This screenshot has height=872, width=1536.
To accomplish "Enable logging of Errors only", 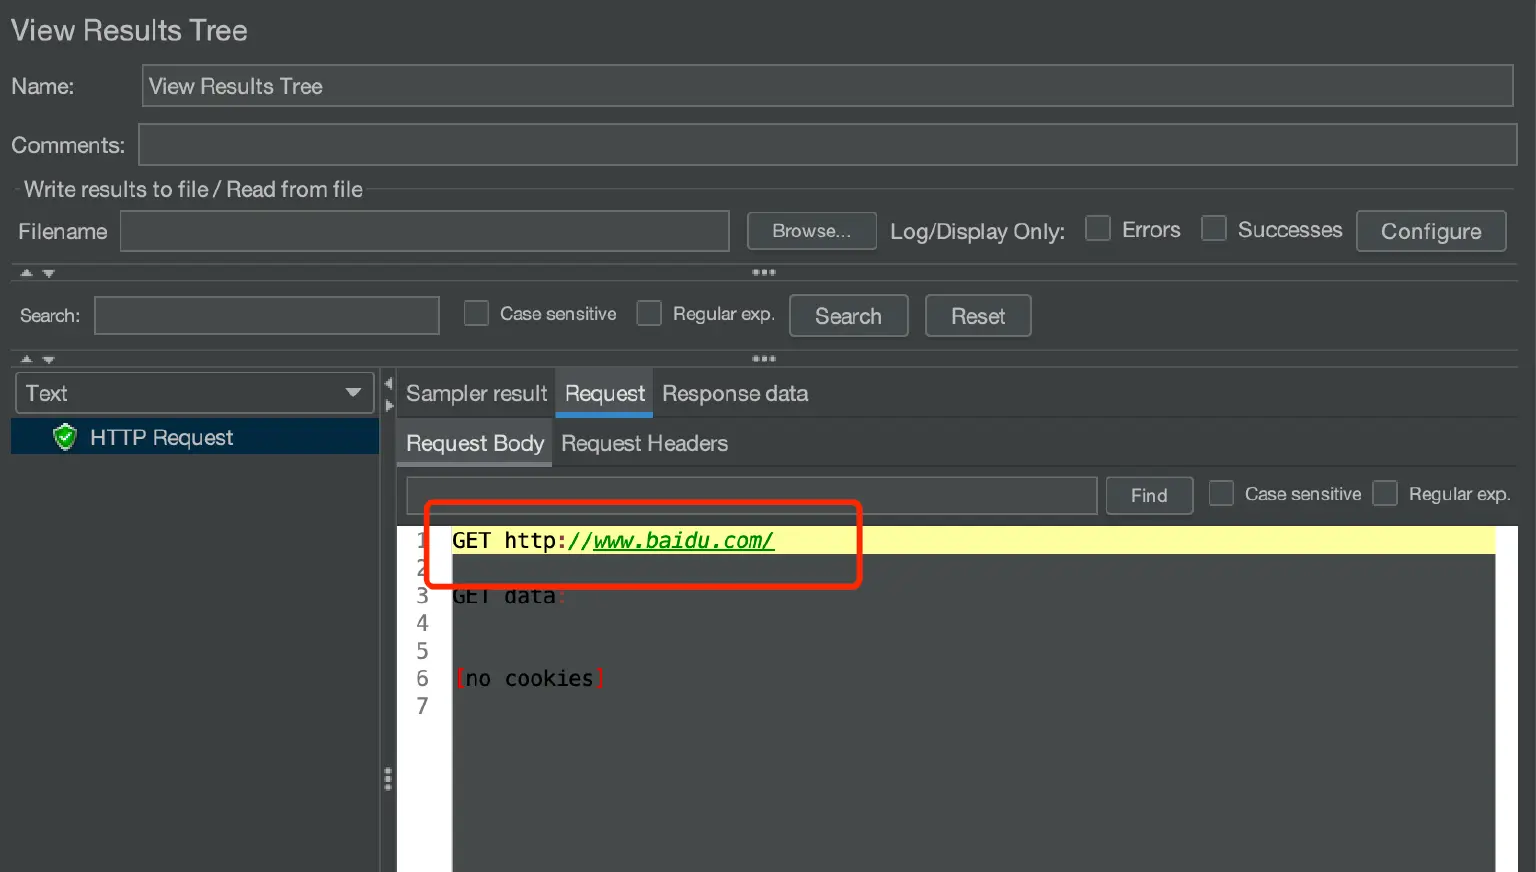I will pyautogui.click(x=1098, y=228).
